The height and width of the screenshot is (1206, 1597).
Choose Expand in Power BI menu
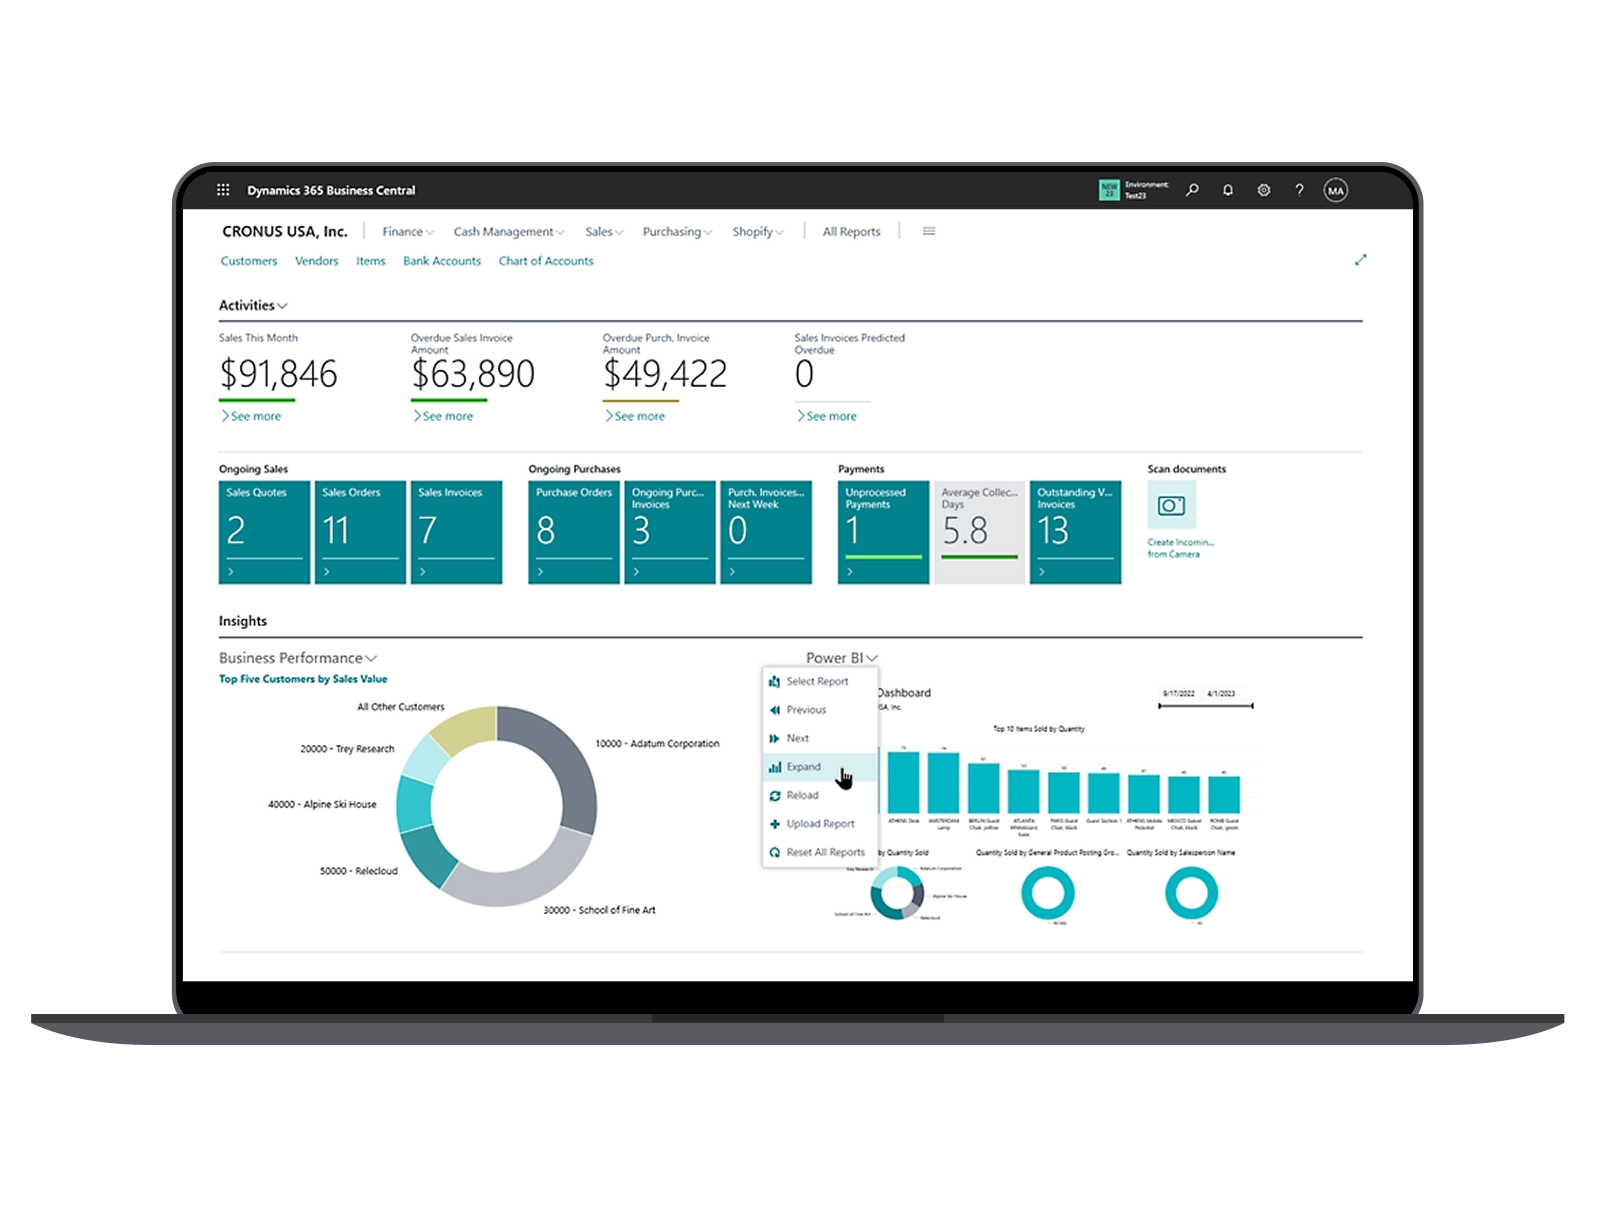click(820, 767)
